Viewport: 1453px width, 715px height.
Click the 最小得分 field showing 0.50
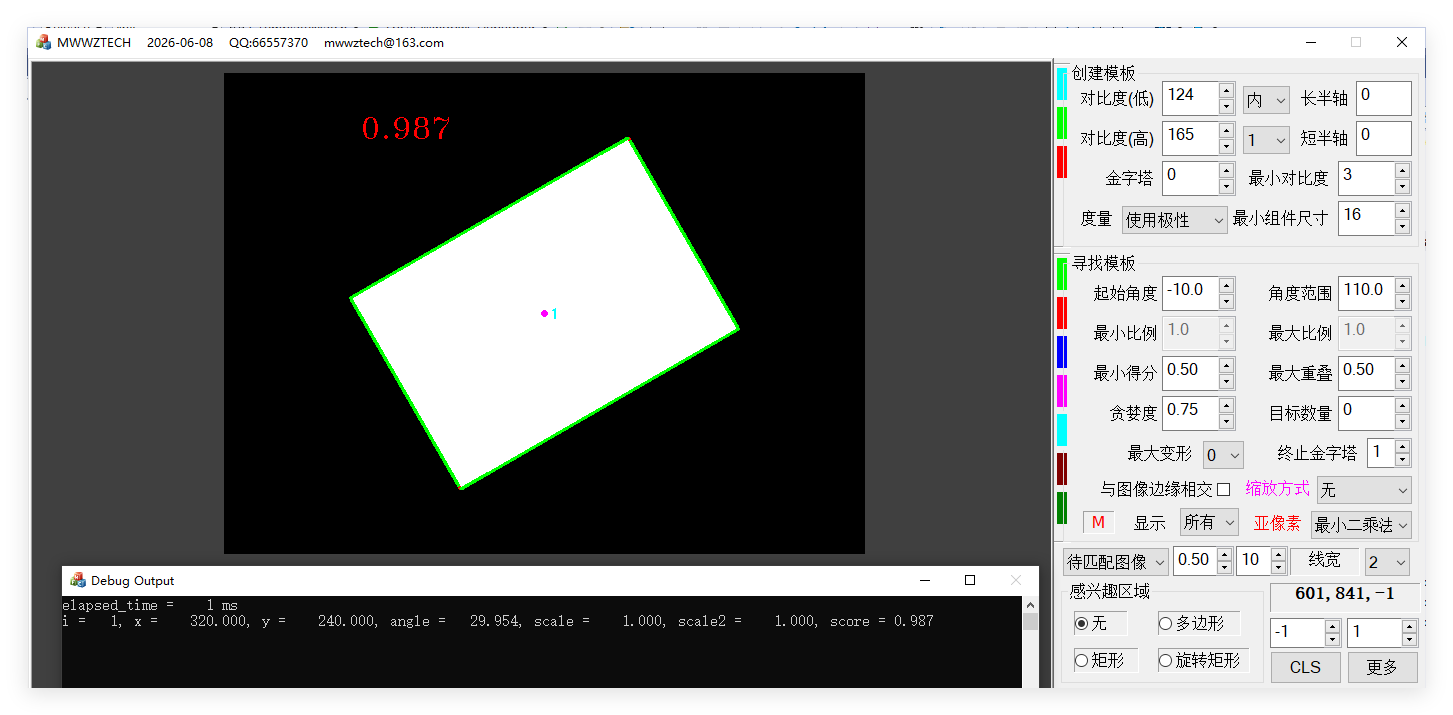(x=1190, y=373)
